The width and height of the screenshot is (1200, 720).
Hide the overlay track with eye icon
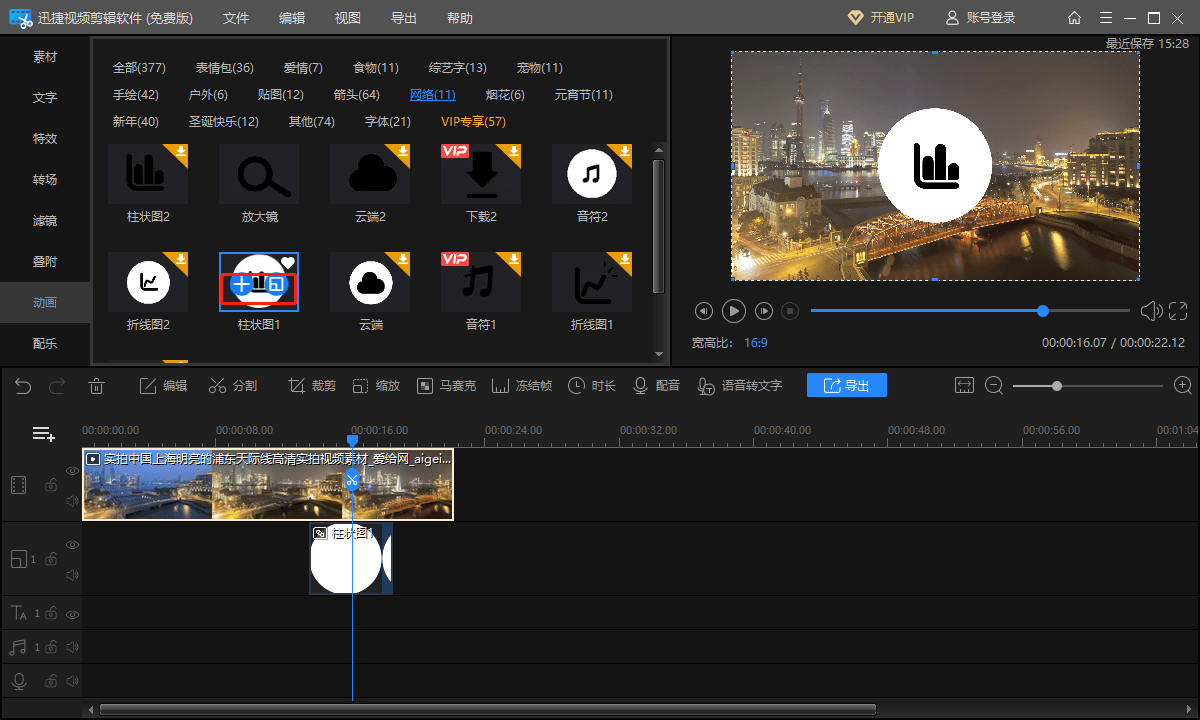[72, 544]
